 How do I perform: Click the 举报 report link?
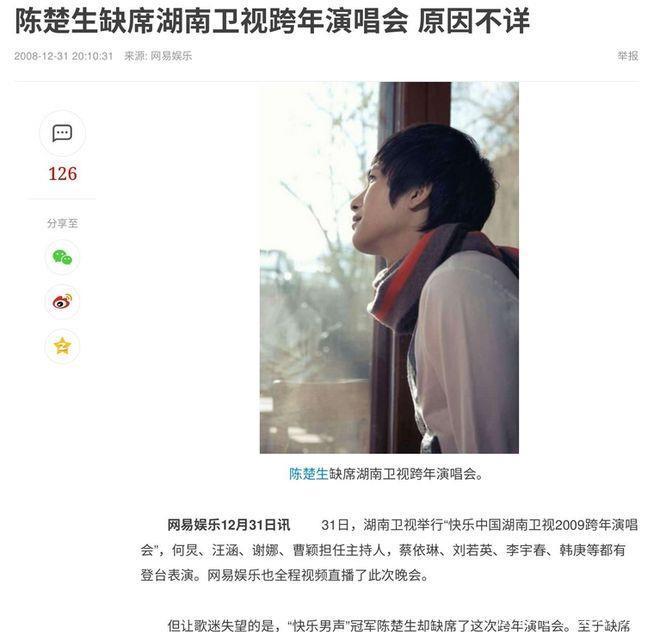[628, 56]
